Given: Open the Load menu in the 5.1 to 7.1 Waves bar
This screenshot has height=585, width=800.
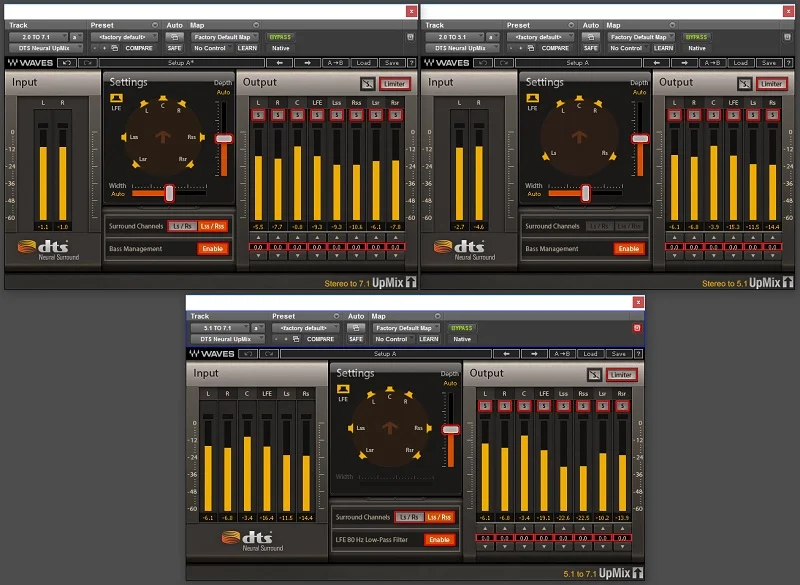Looking at the screenshot, I should (590, 353).
